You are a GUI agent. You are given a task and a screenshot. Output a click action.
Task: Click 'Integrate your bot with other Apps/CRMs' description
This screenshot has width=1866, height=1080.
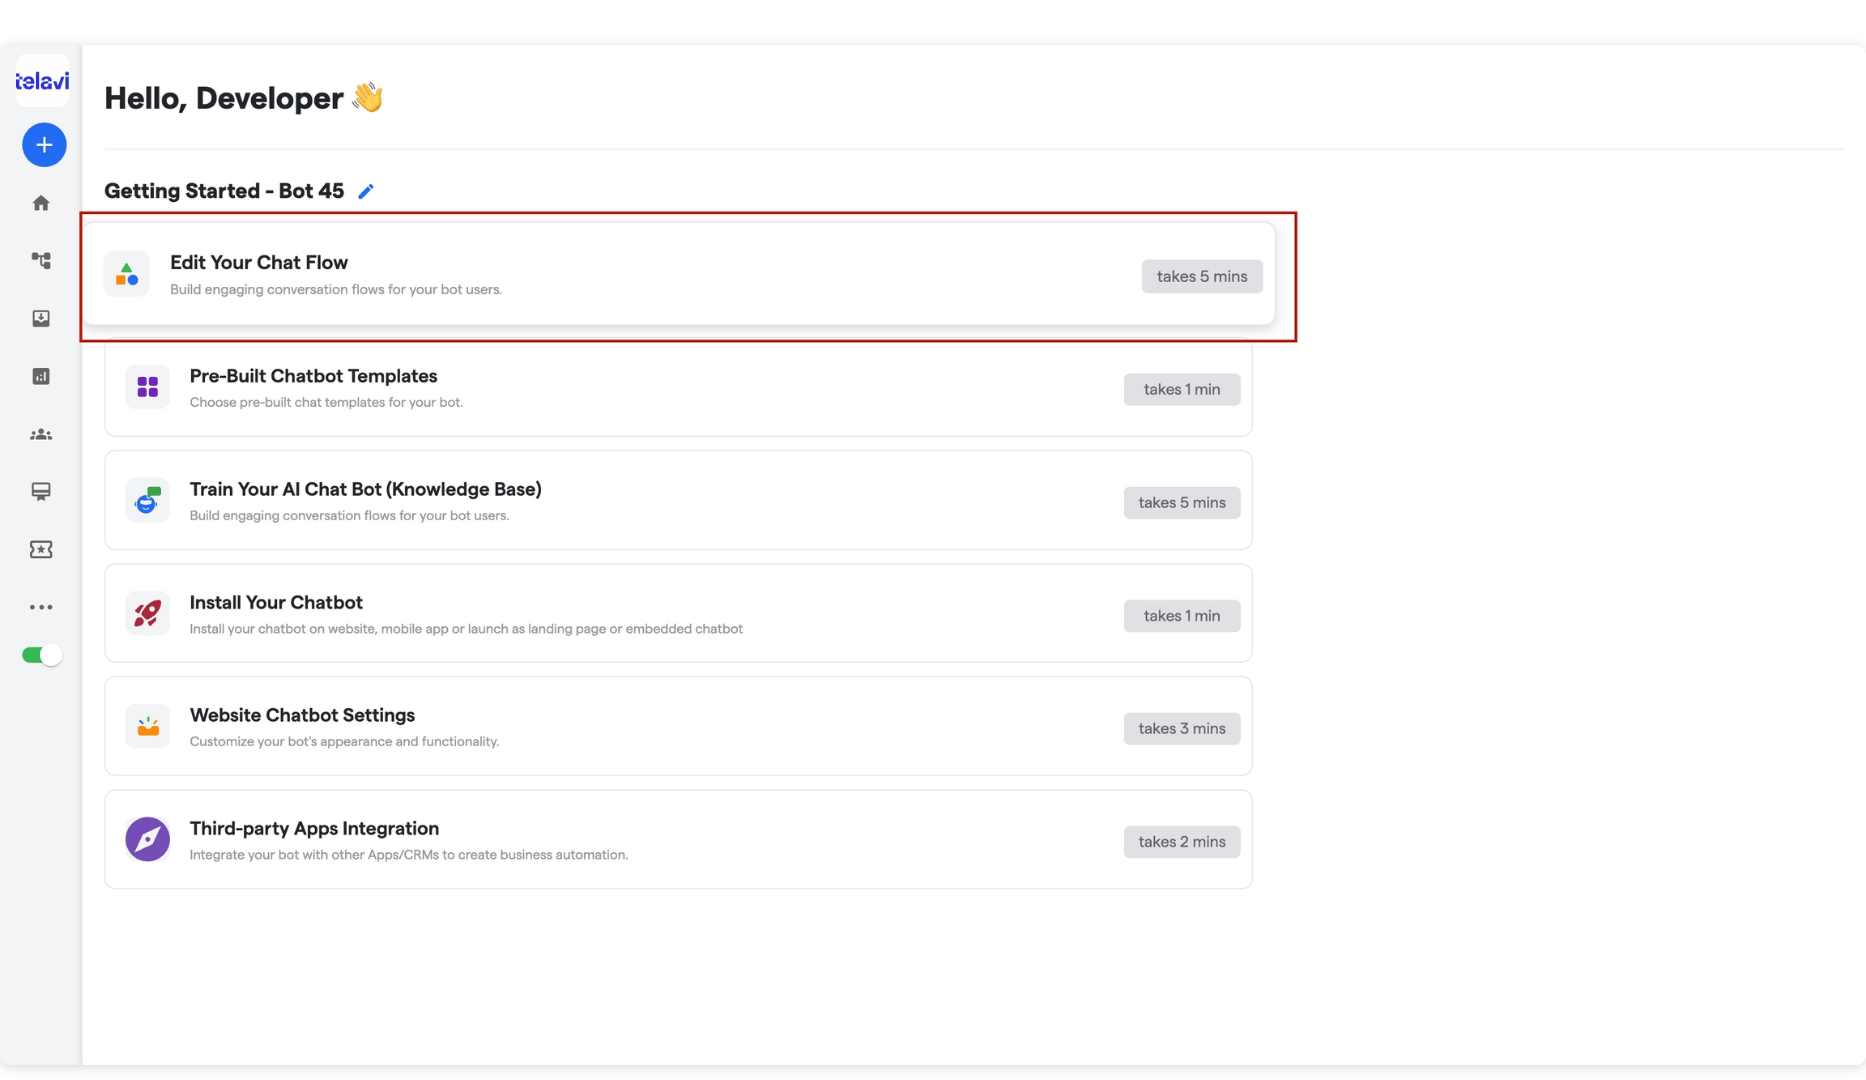[409, 855]
